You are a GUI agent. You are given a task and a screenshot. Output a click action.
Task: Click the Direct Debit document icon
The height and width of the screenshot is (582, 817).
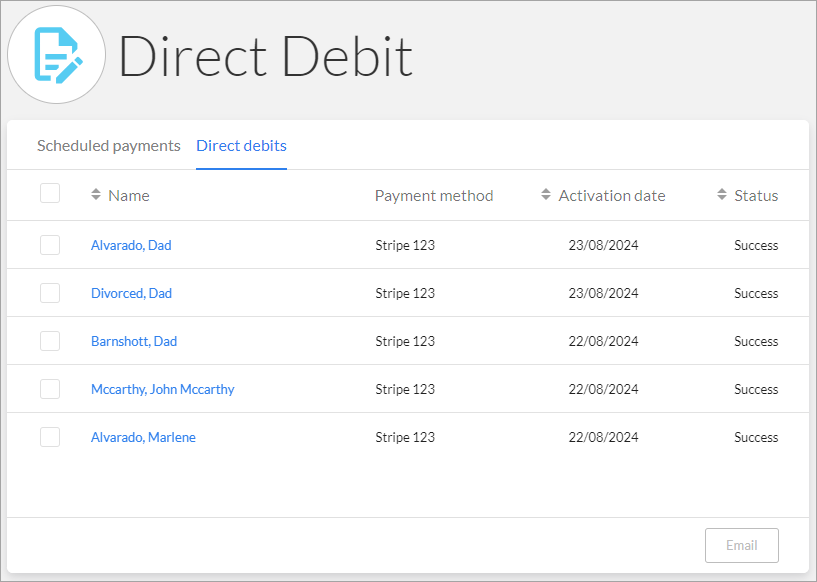(57, 55)
